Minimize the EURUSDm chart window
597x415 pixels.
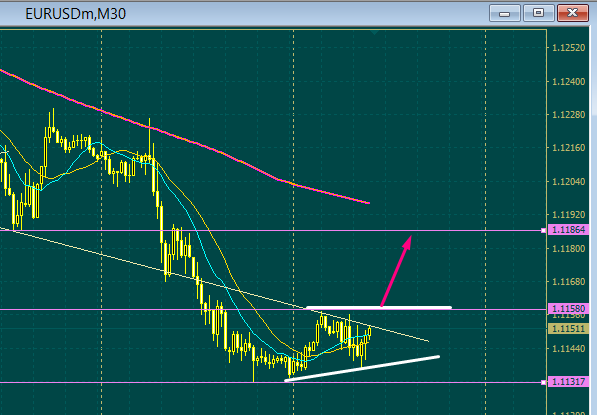504,13
